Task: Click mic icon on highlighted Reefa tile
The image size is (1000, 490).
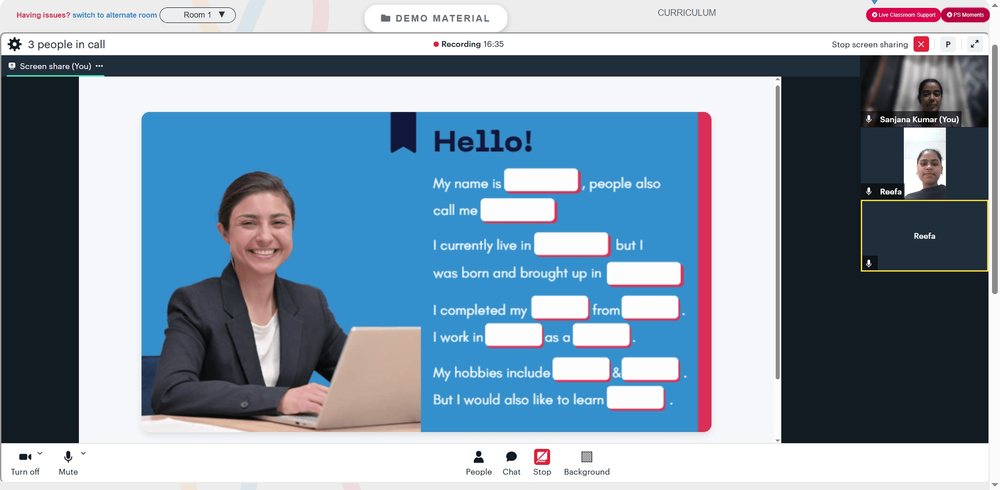Action: (x=869, y=264)
